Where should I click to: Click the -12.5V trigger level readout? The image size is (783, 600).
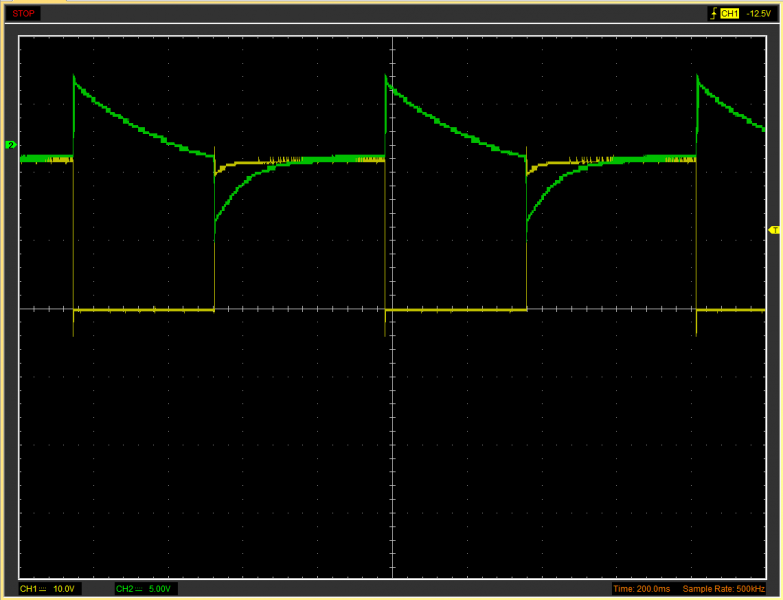761,13
